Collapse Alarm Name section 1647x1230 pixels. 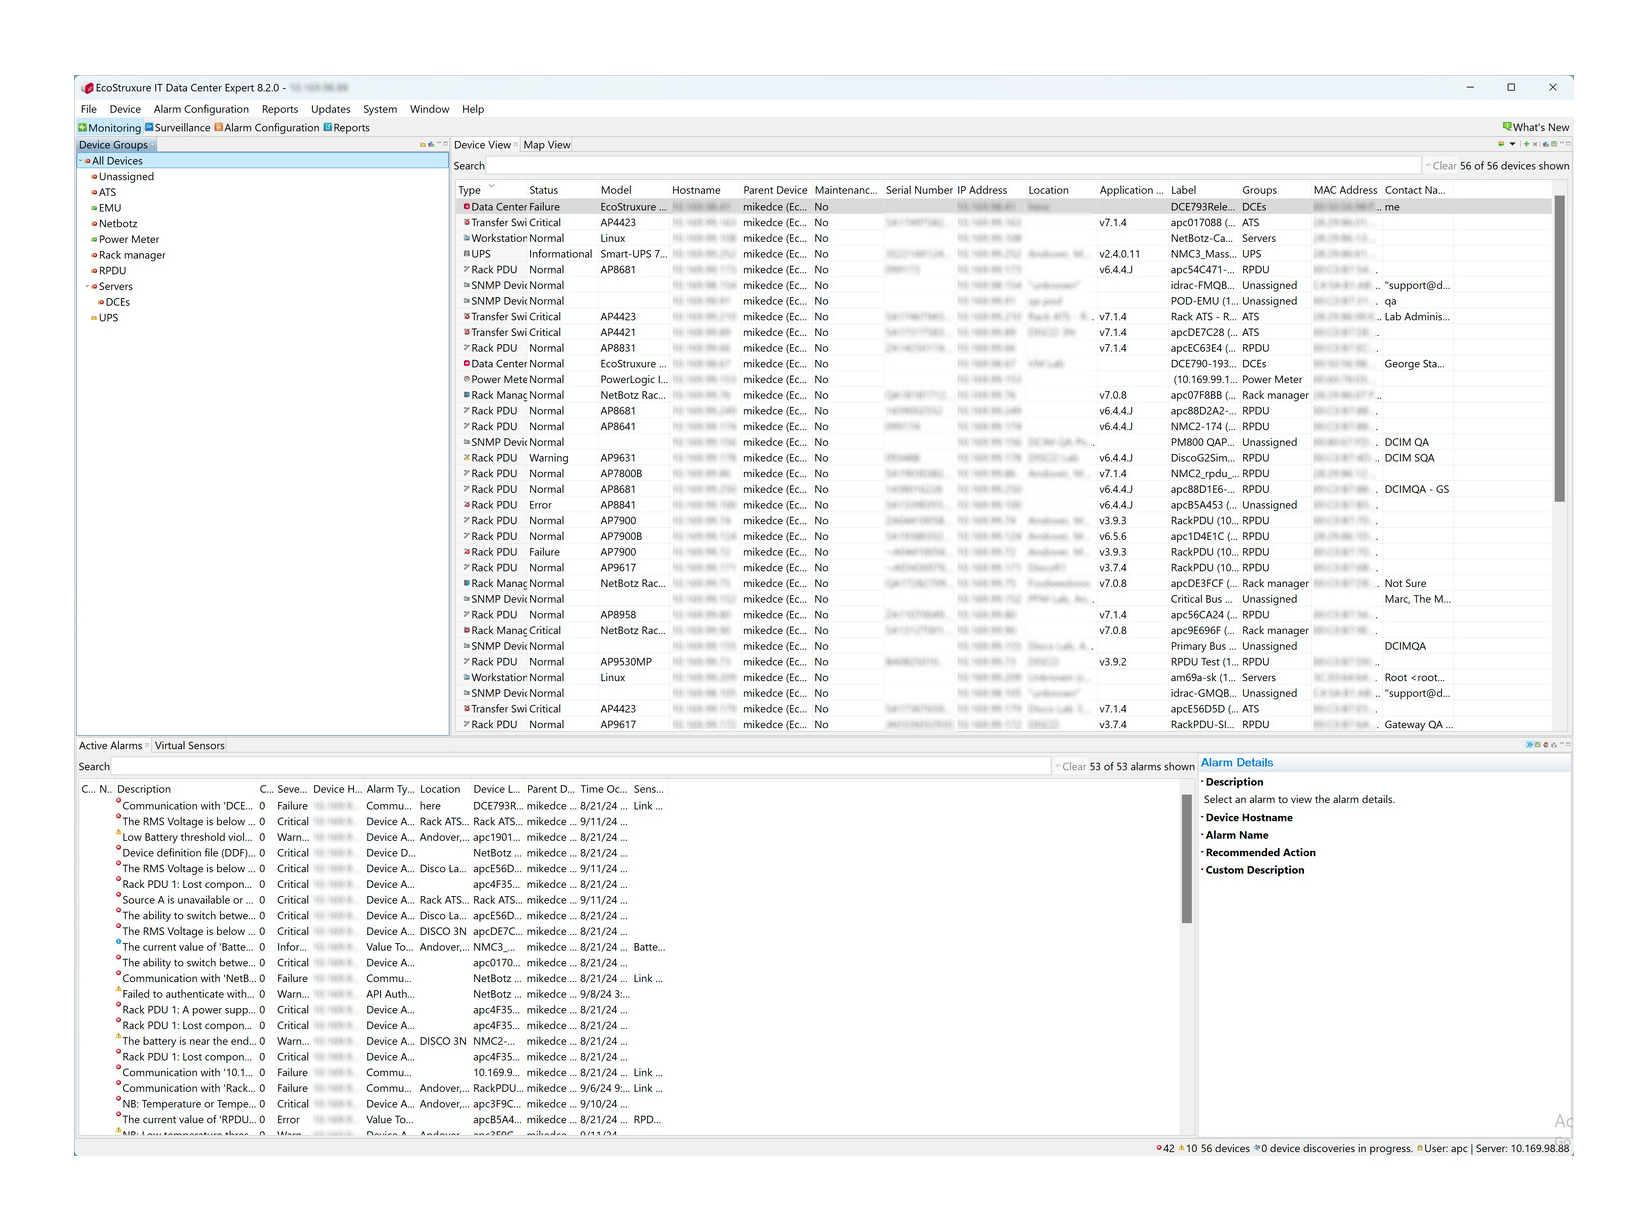1202,835
